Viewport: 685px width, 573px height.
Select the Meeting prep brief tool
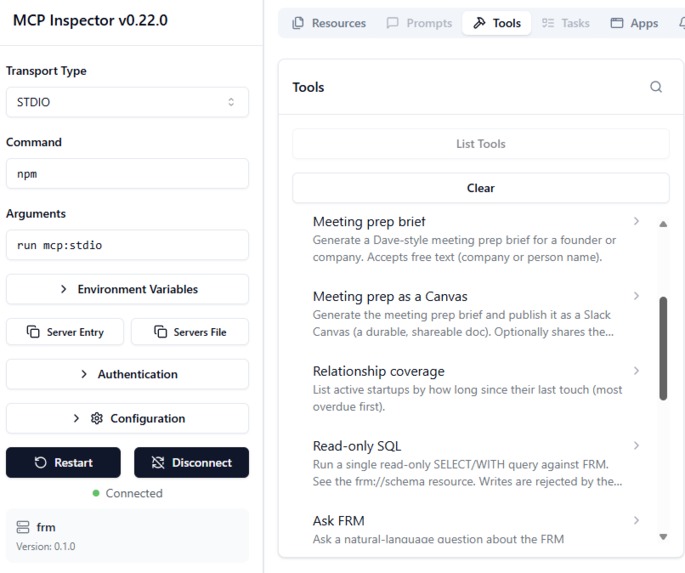pos(476,239)
